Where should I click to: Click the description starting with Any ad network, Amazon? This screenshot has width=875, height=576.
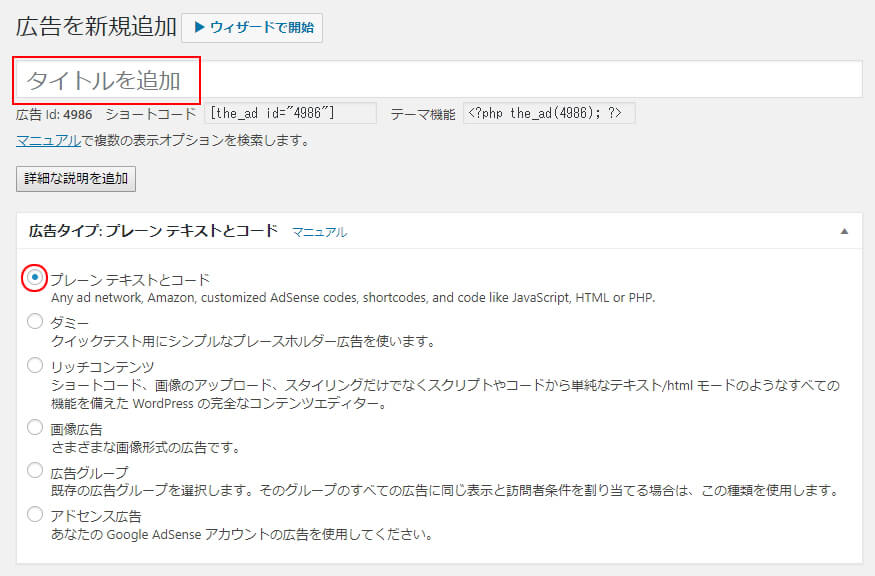coord(353,297)
